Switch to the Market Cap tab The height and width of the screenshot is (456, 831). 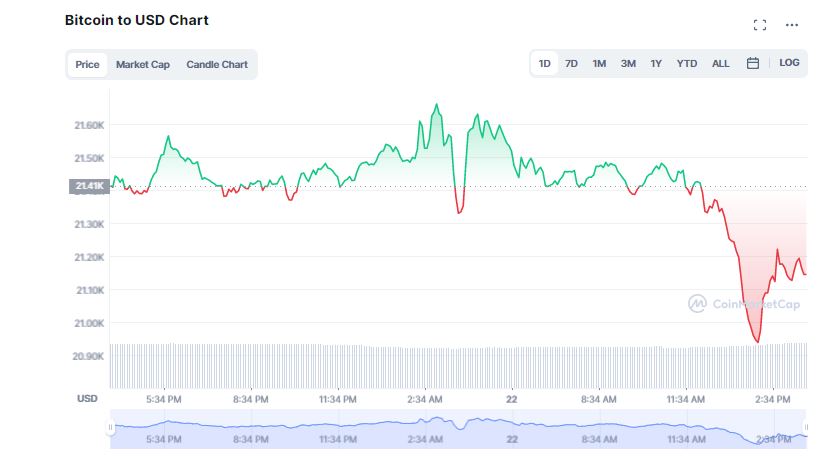[143, 65]
